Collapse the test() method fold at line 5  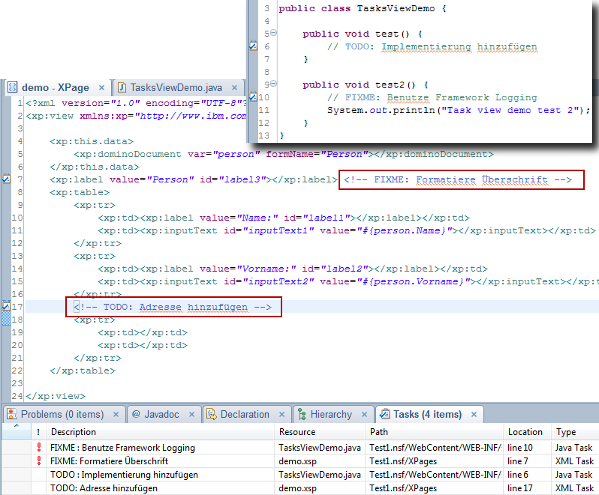point(274,33)
